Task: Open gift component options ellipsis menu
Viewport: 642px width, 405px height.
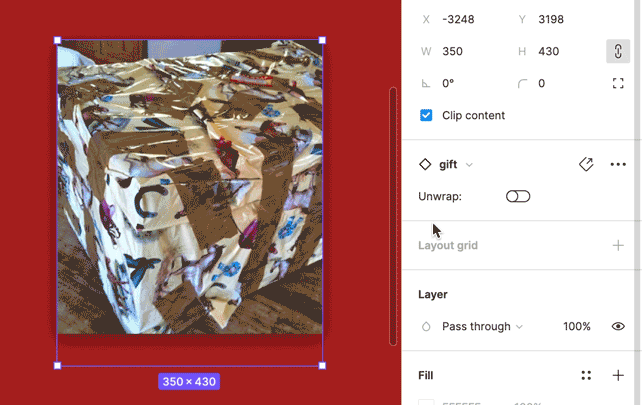Action: coord(618,164)
